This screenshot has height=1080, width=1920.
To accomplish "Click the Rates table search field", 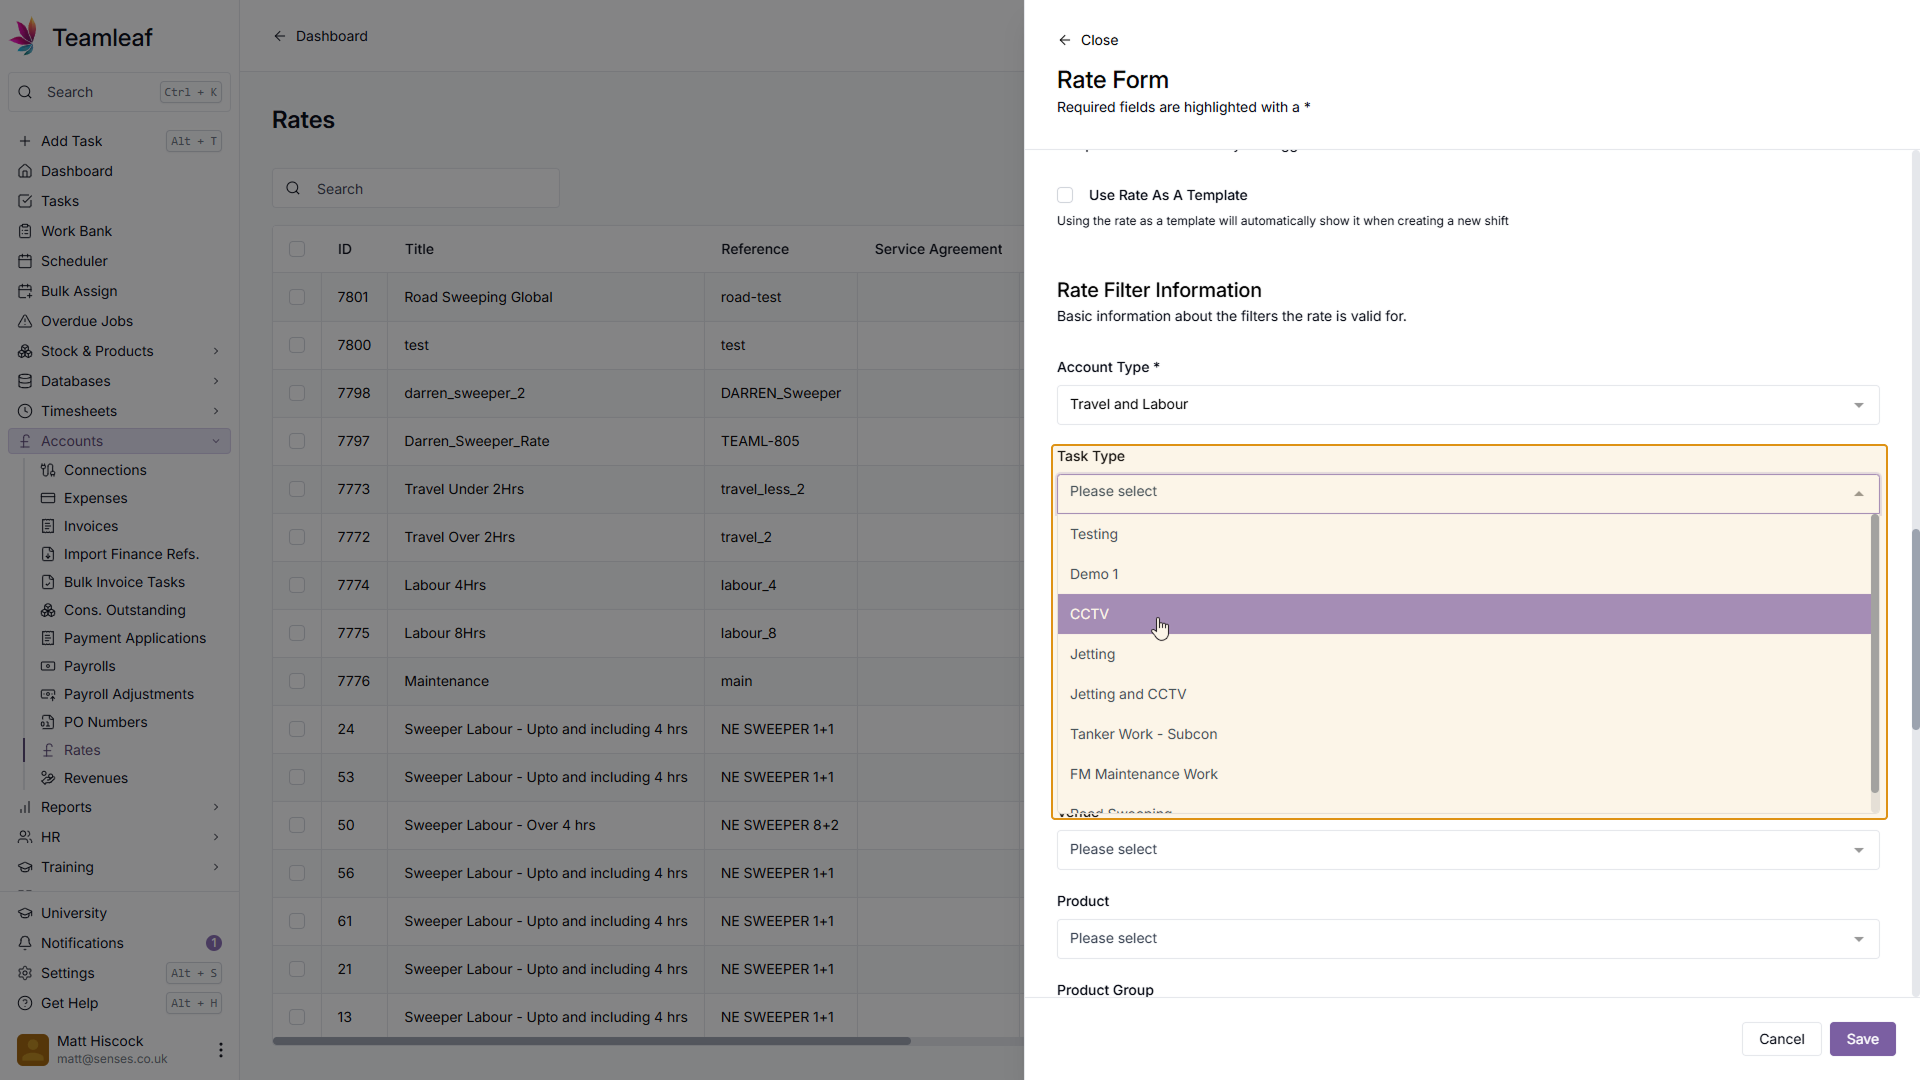I will 430,189.
